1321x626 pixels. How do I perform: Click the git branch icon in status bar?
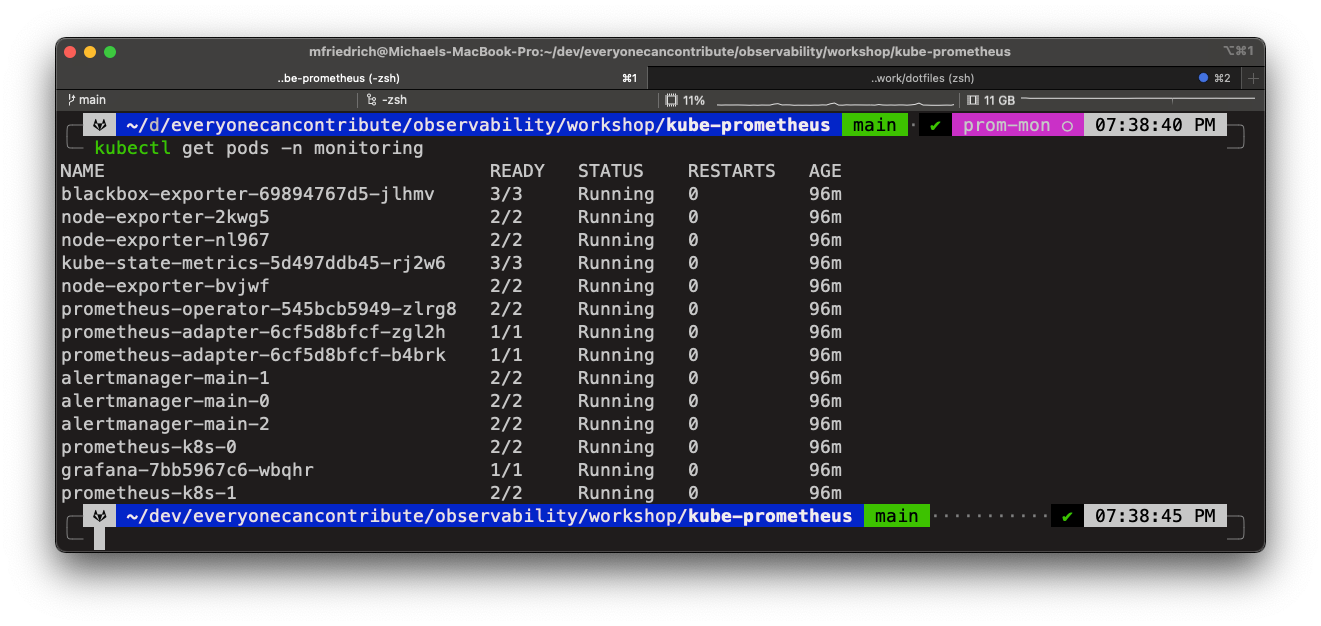(x=71, y=100)
